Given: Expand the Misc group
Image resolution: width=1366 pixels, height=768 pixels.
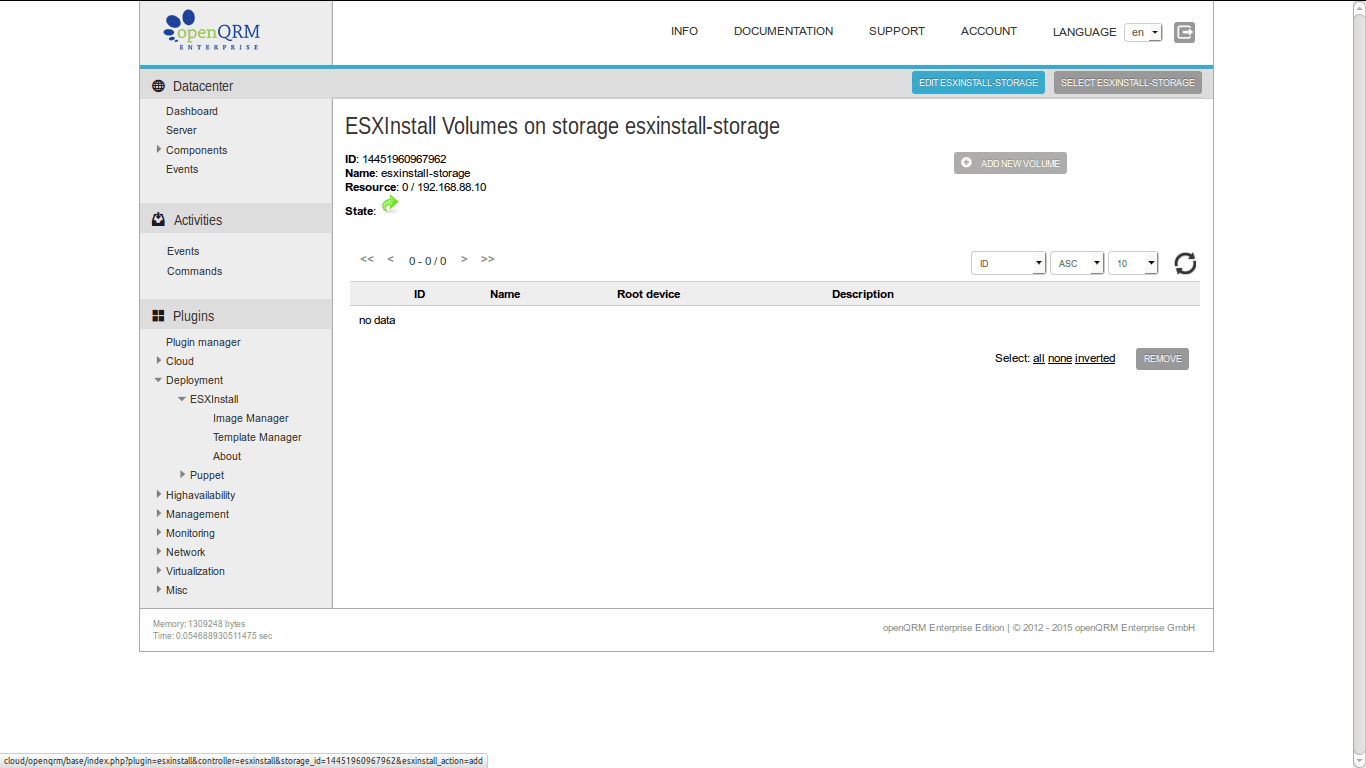Looking at the screenshot, I should pyautogui.click(x=159, y=590).
